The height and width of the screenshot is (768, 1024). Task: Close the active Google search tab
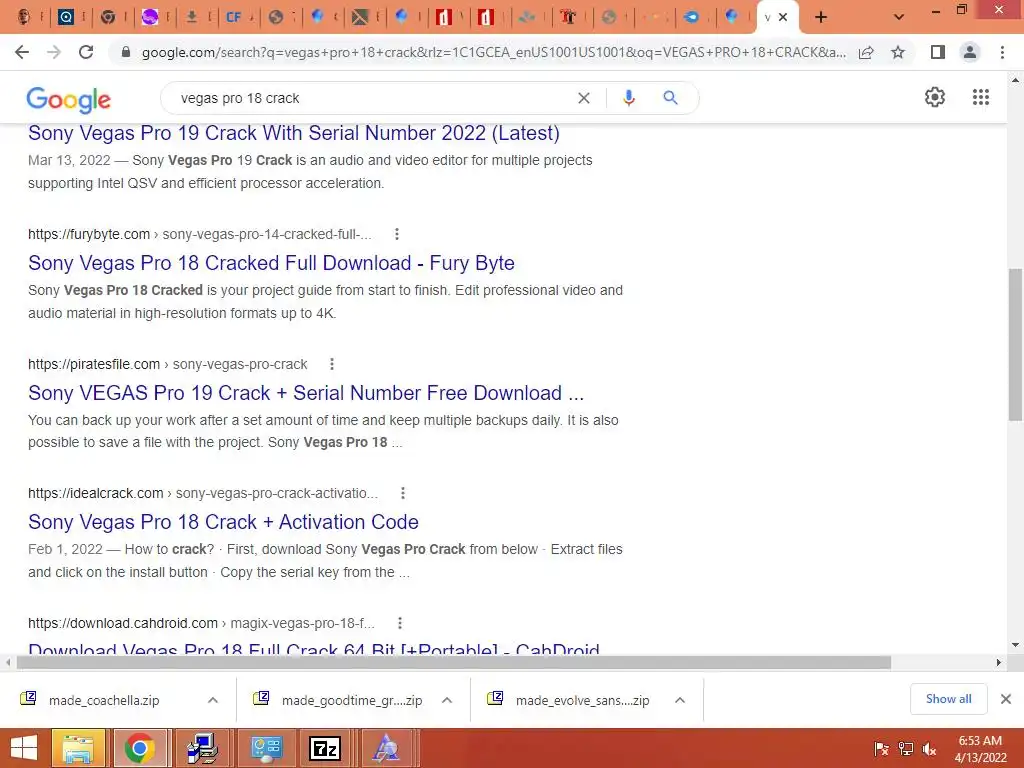pyautogui.click(x=783, y=18)
